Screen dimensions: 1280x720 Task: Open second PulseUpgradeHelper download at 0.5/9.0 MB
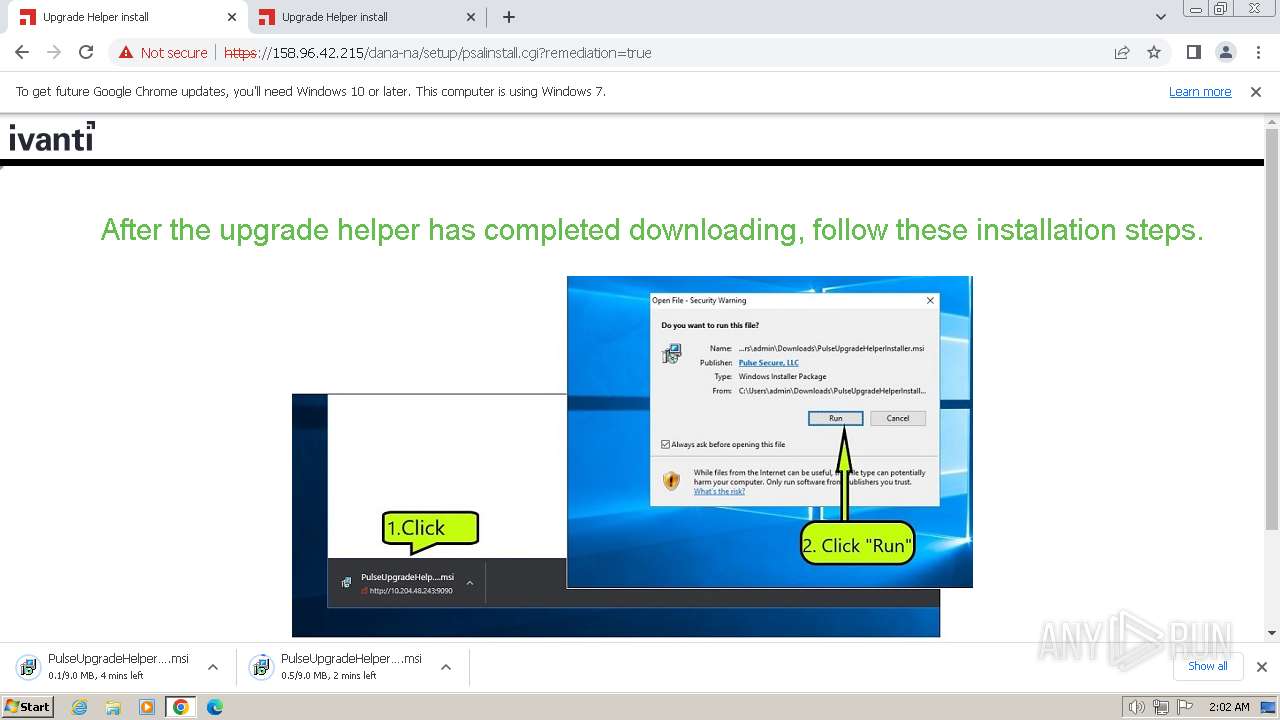351,666
